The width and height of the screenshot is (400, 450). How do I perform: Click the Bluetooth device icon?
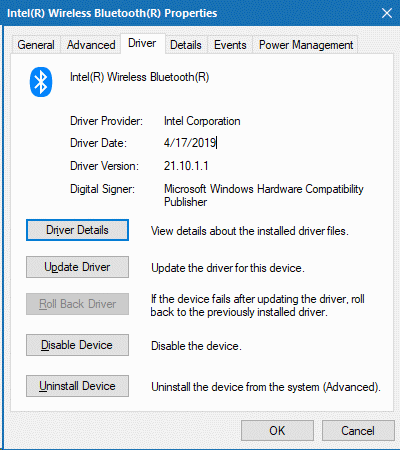pos(41,82)
